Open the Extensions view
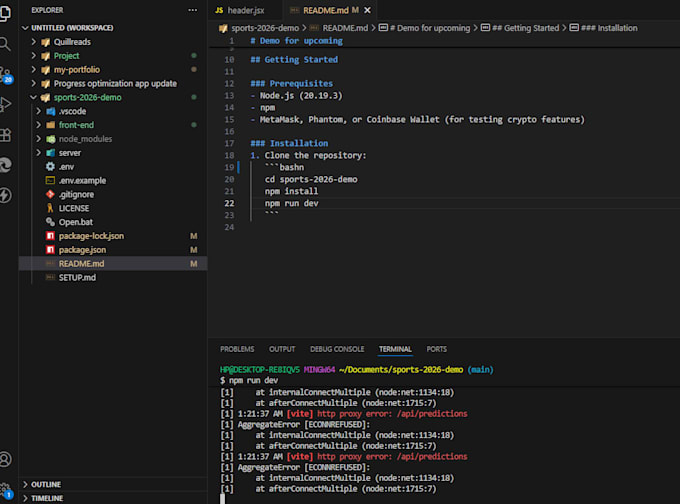The width and height of the screenshot is (680, 504). [5, 135]
